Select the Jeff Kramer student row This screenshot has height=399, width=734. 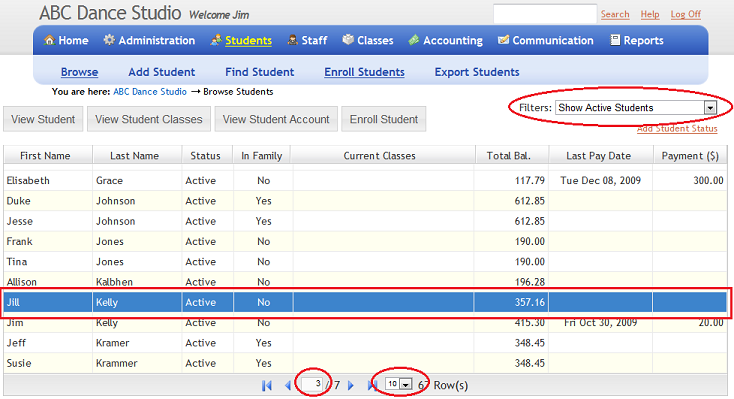pyautogui.click(x=365, y=343)
